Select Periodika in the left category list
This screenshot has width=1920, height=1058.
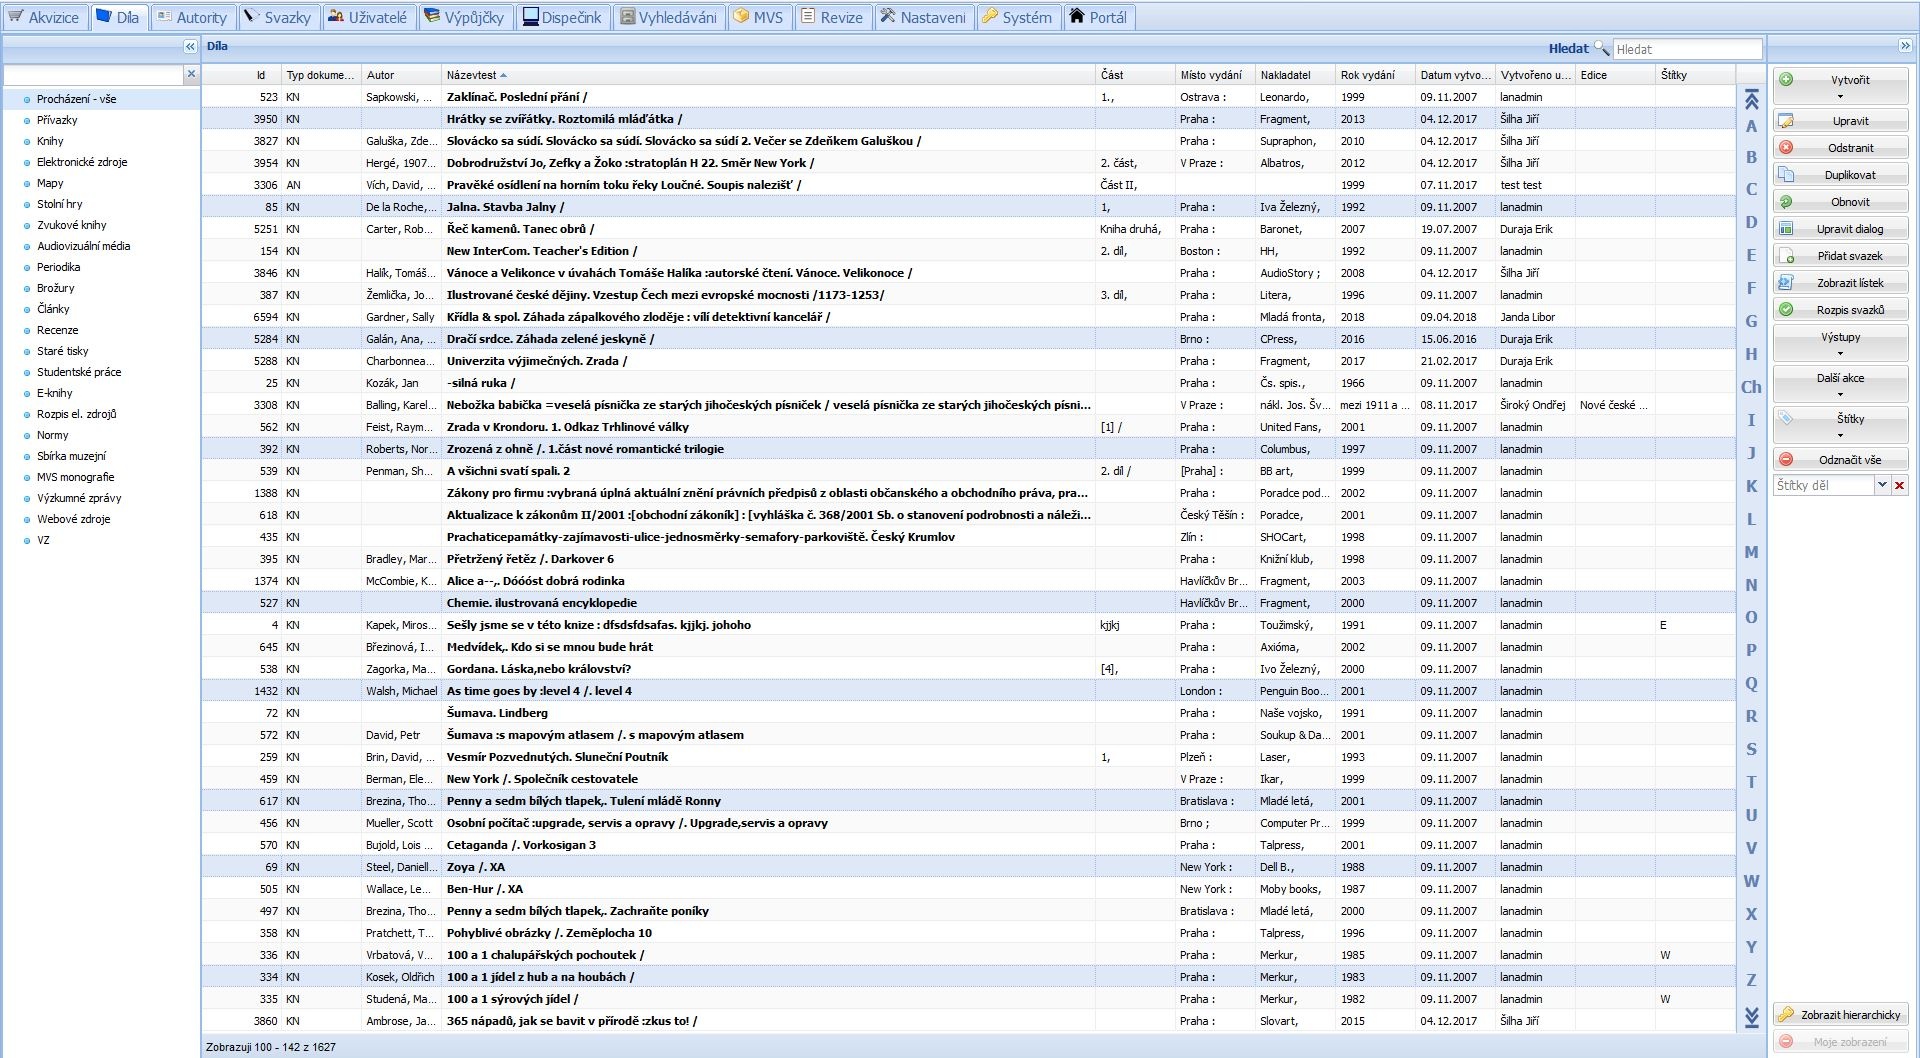click(x=58, y=267)
